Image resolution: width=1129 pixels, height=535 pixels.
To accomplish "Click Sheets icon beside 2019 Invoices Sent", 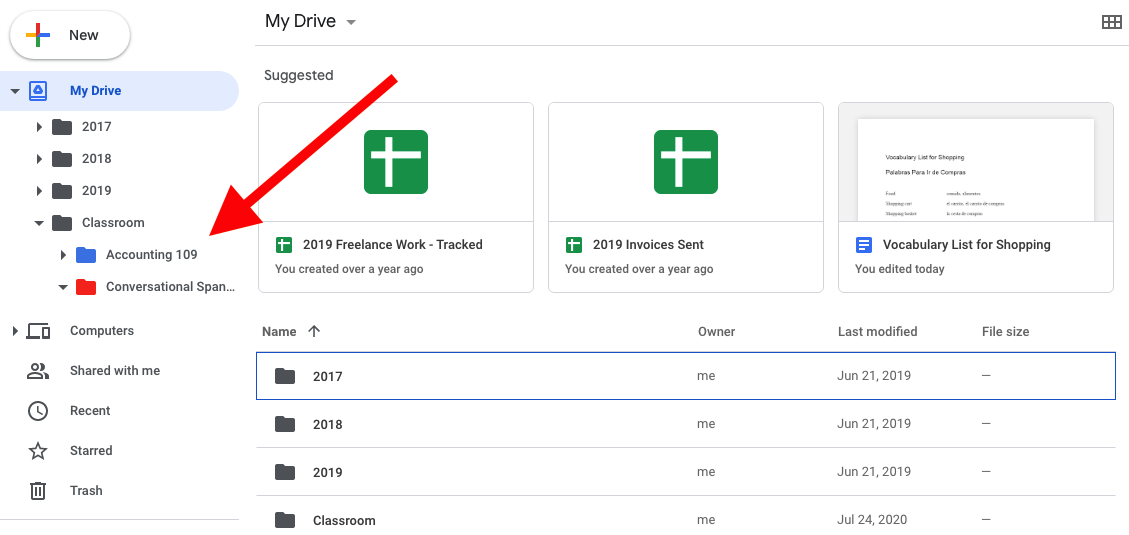I will pyautogui.click(x=574, y=245).
